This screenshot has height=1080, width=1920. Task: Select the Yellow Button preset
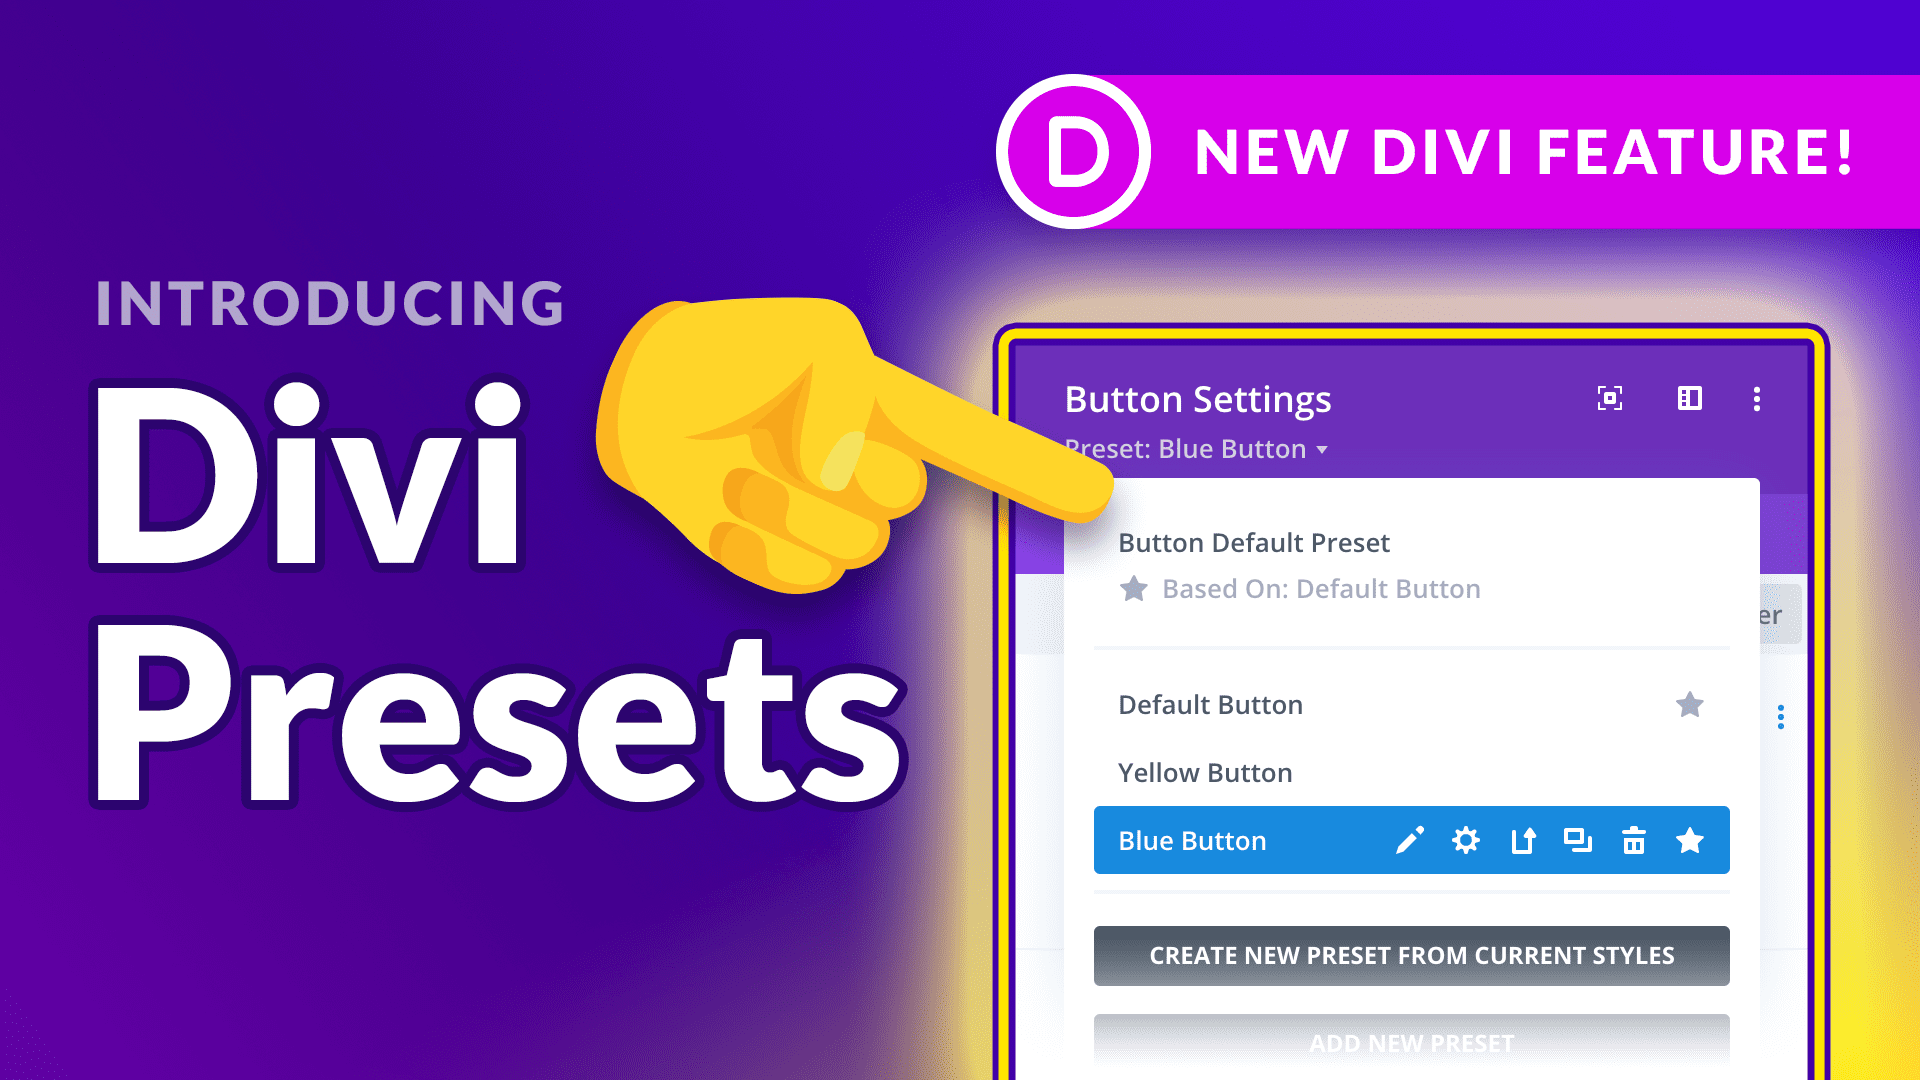tap(1205, 771)
